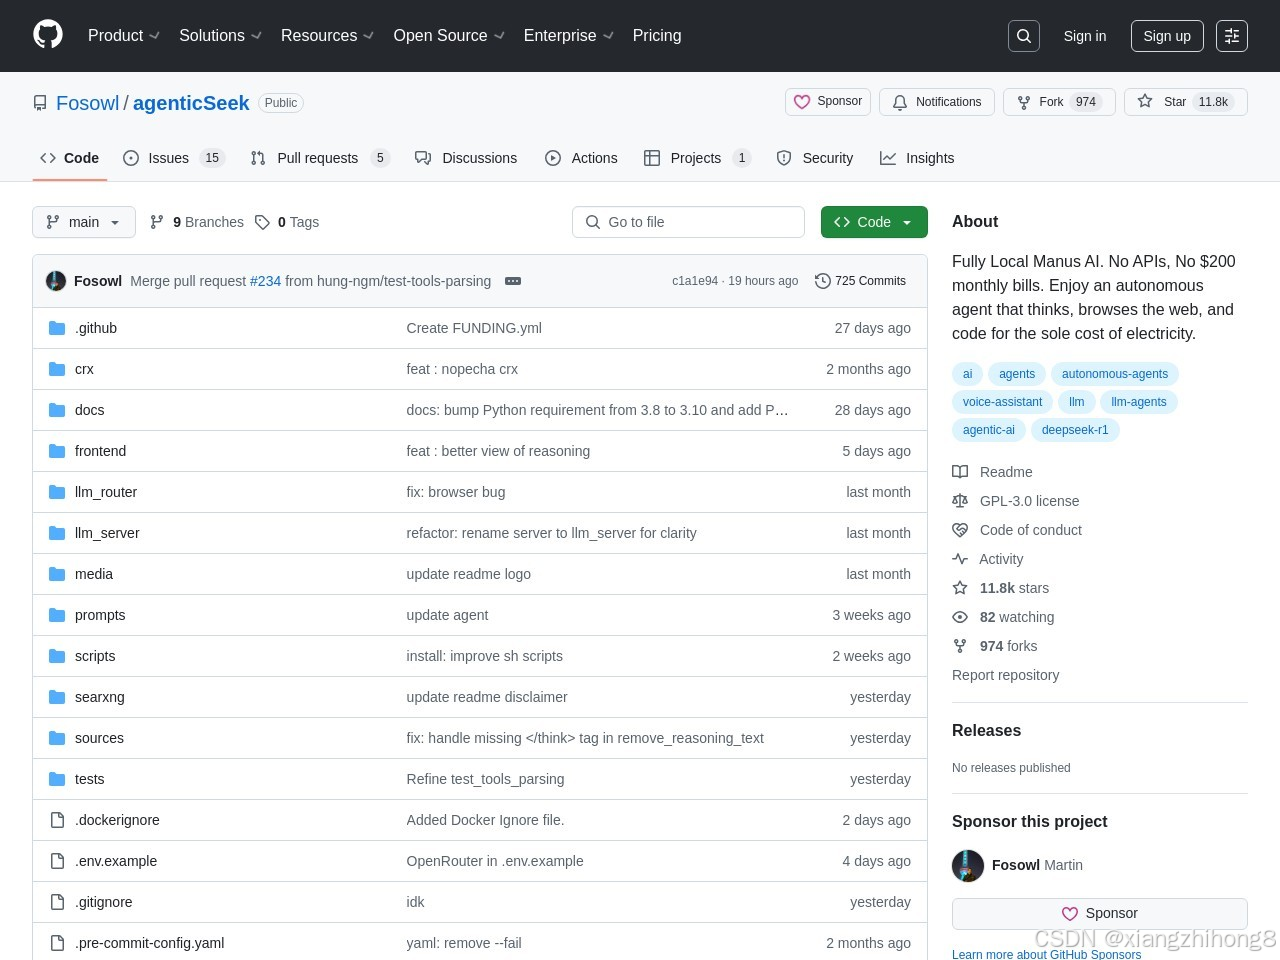The width and height of the screenshot is (1280, 960).
Task: Click the file icon beside .gitignore
Action: click(x=57, y=902)
